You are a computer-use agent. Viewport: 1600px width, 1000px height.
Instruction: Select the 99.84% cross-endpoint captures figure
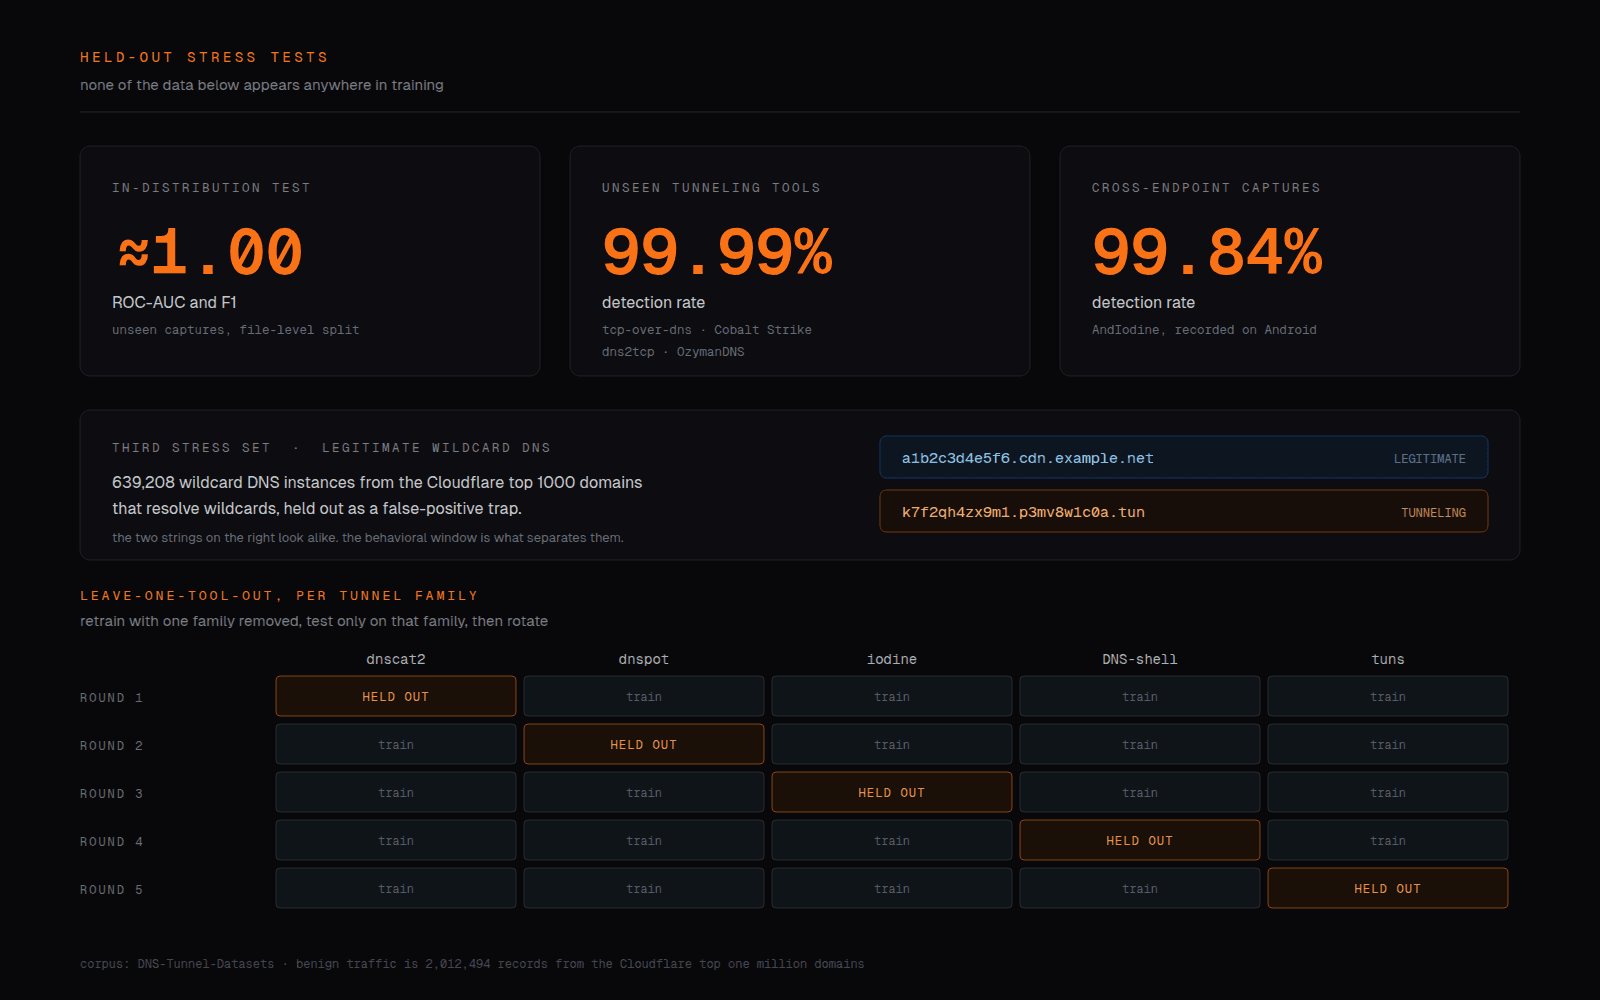1207,252
